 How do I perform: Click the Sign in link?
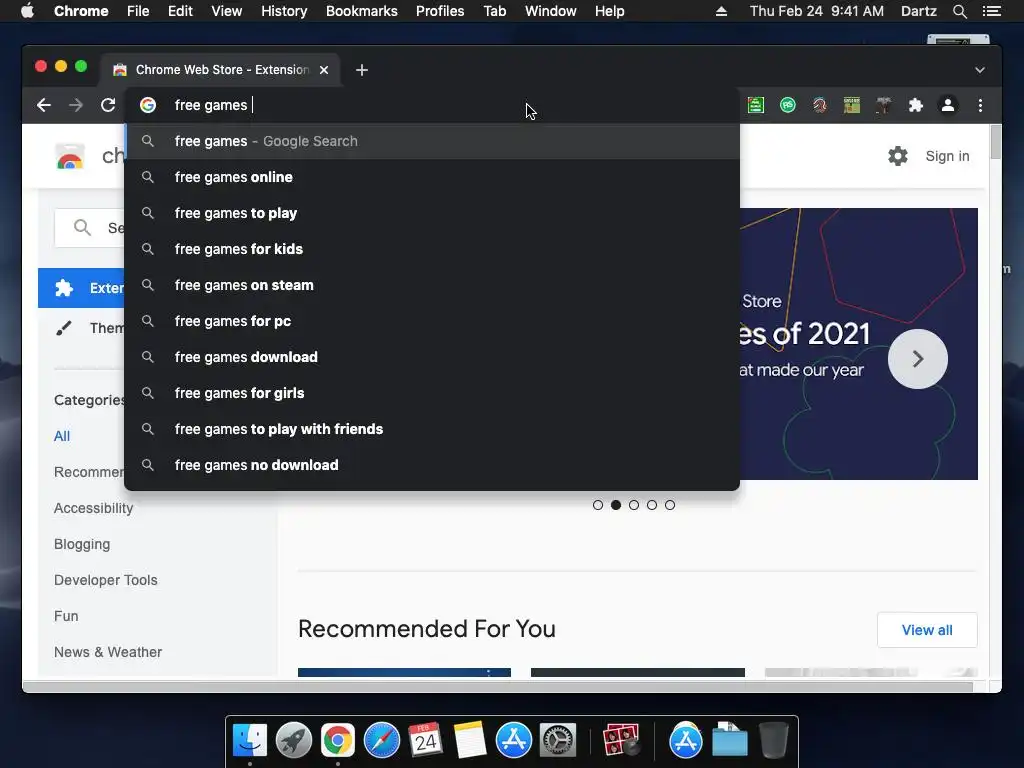[947, 156]
